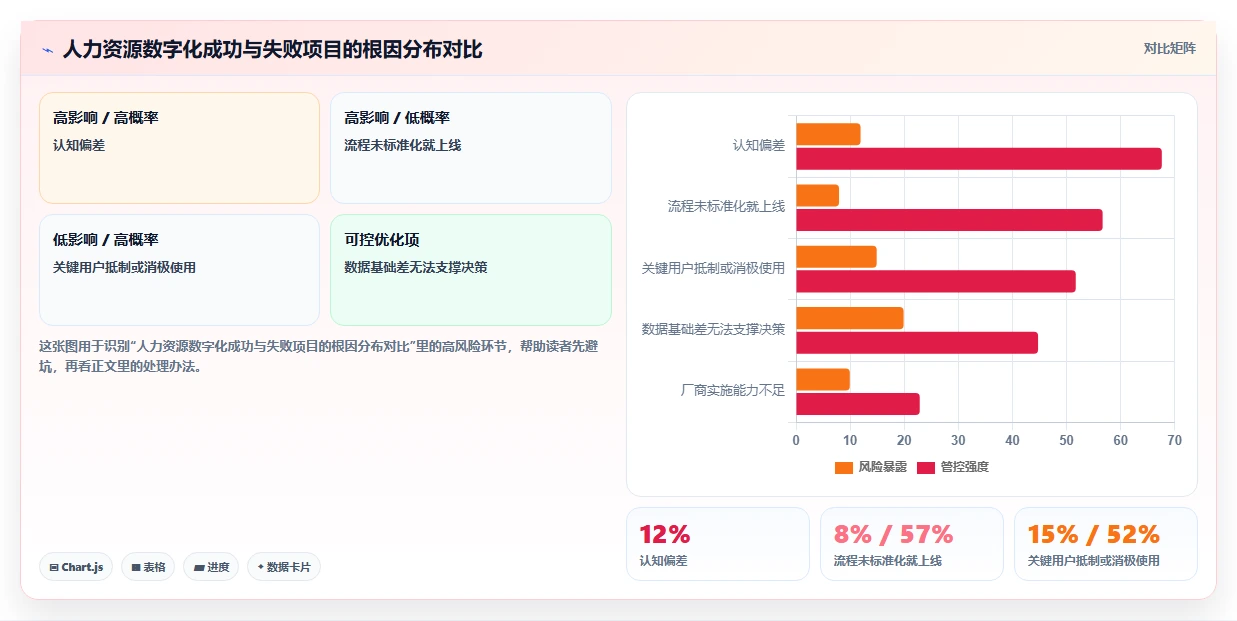Image resolution: width=1237 pixels, height=621 pixels.
Task: Click the orange 认知偏差 风险暴露 bar
Action: (x=828, y=134)
